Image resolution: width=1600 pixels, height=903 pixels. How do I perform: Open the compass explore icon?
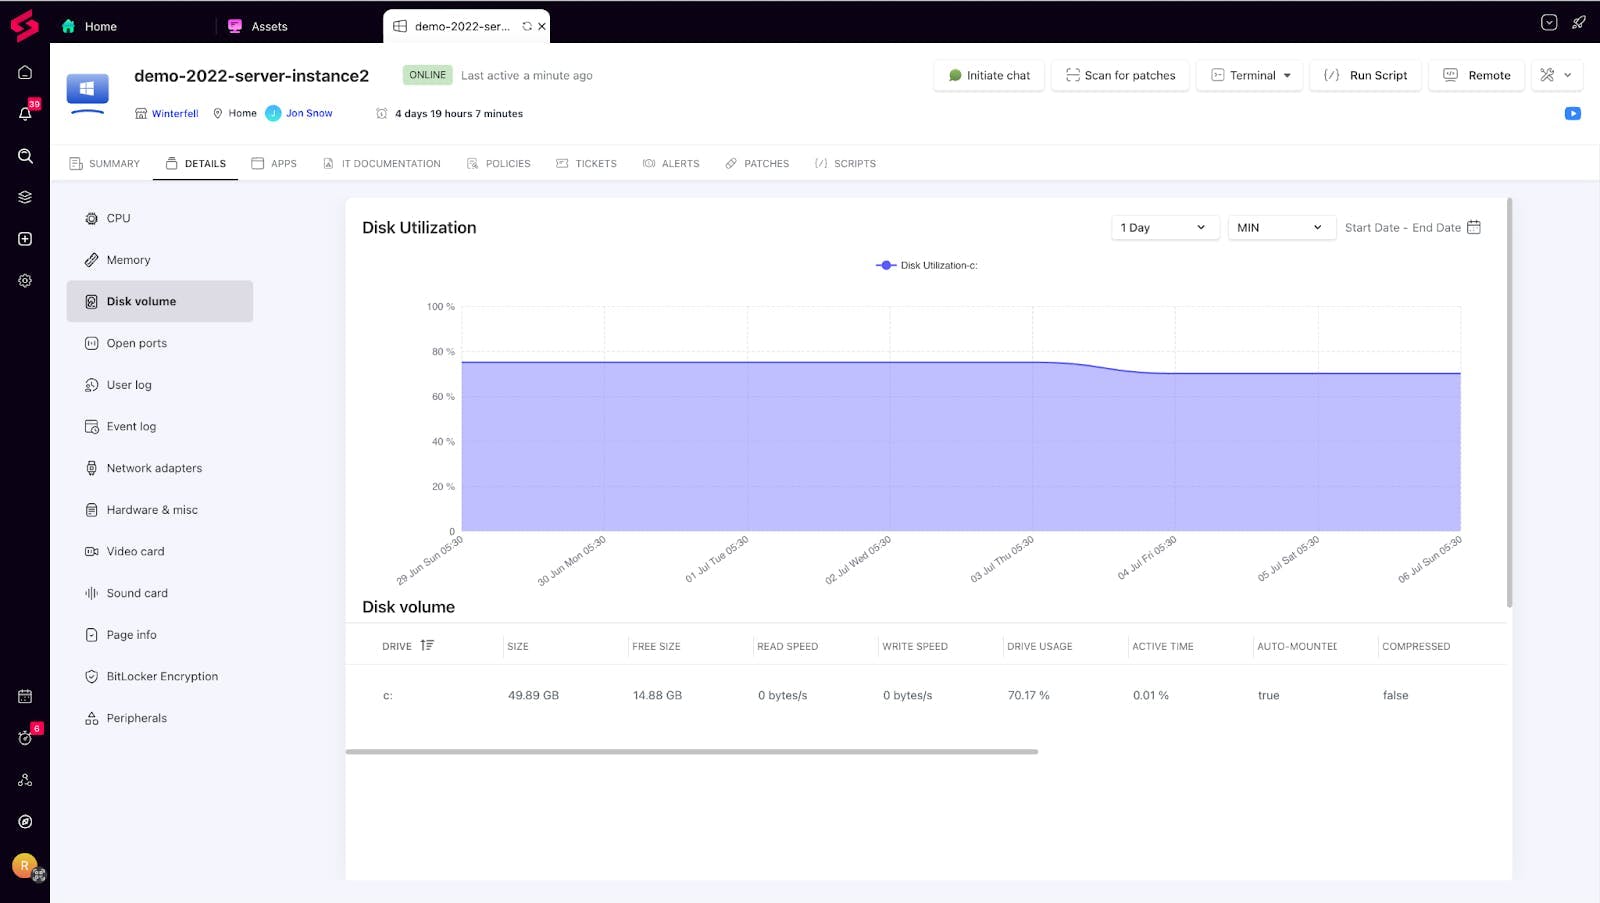click(25, 822)
